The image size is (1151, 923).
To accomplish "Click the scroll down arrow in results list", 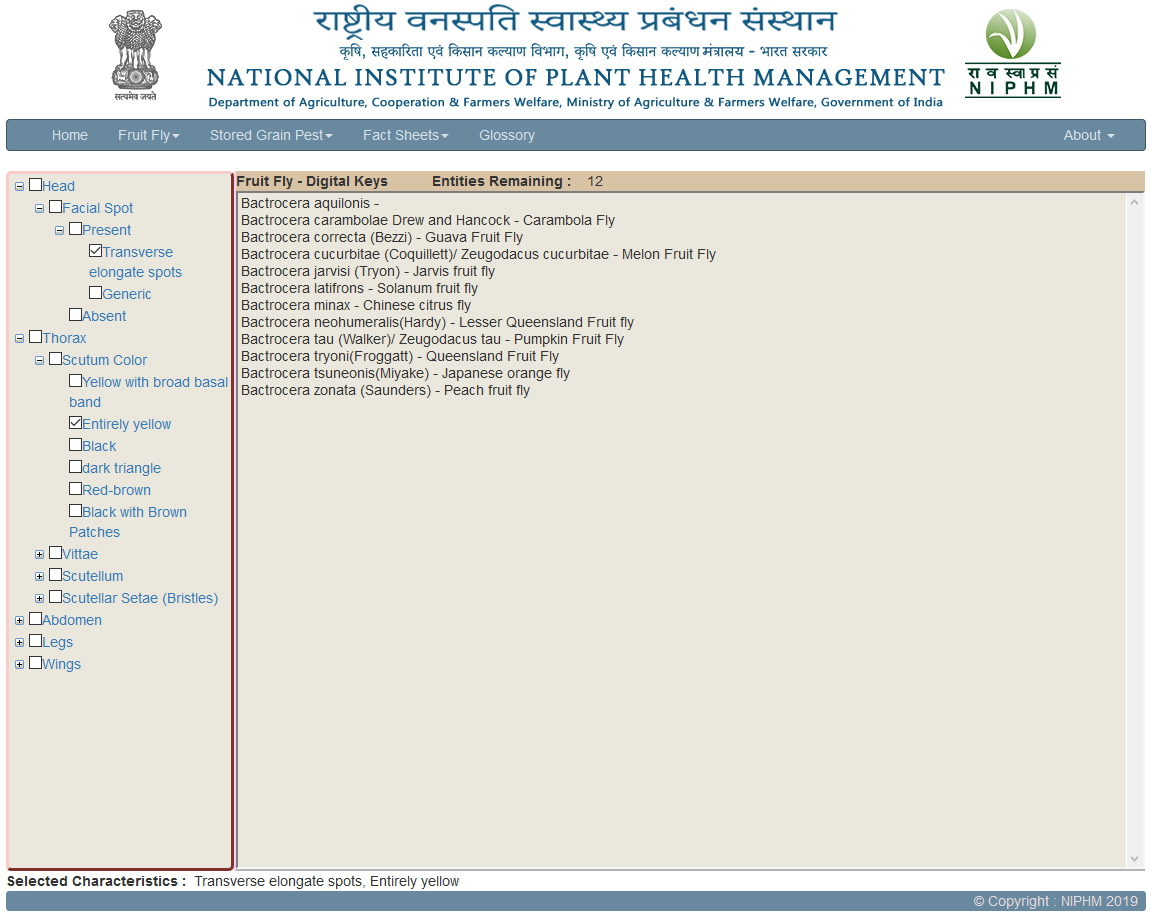I will [x=1134, y=859].
